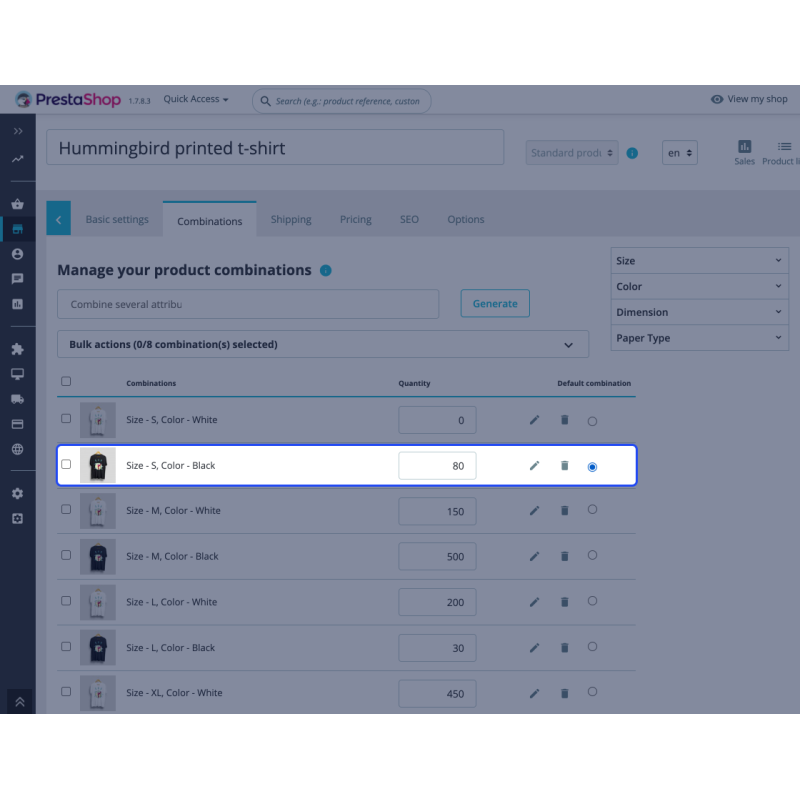Click the top search box
The width and height of the screenshot is (800, 800).
tap(342, 101)
